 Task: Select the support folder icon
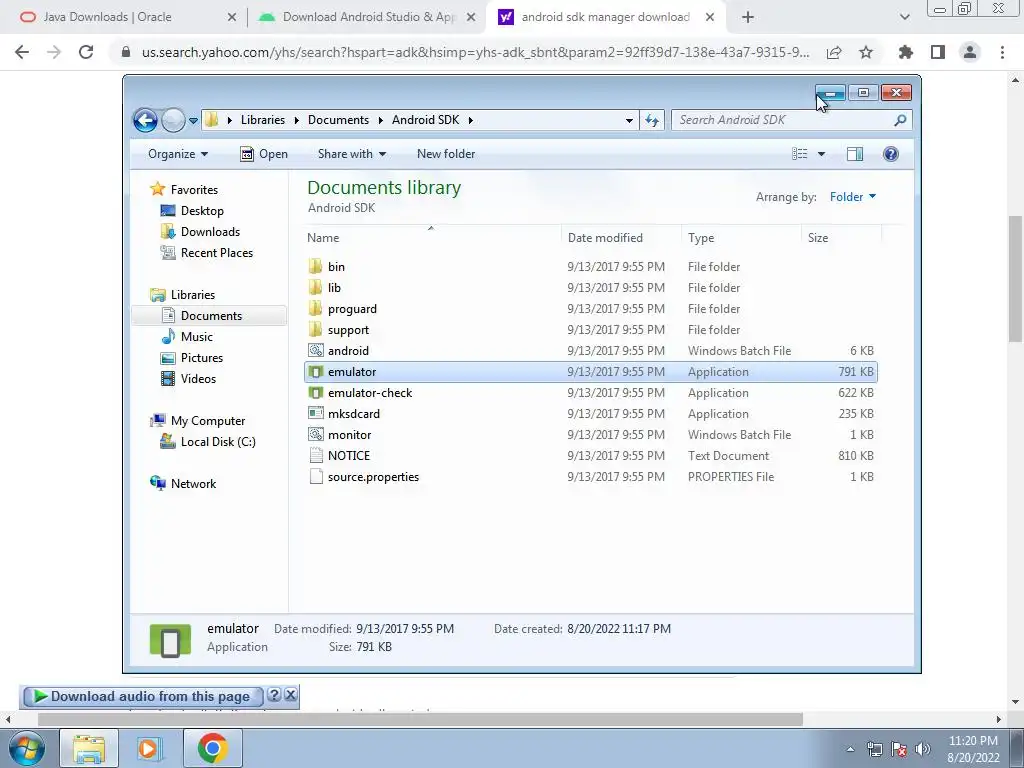tap(315, 330)
